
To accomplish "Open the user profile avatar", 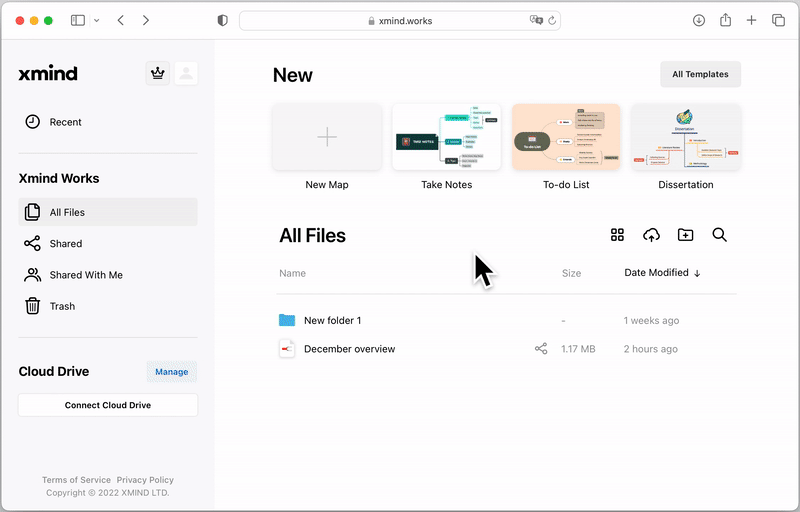I will pos(186,73).
